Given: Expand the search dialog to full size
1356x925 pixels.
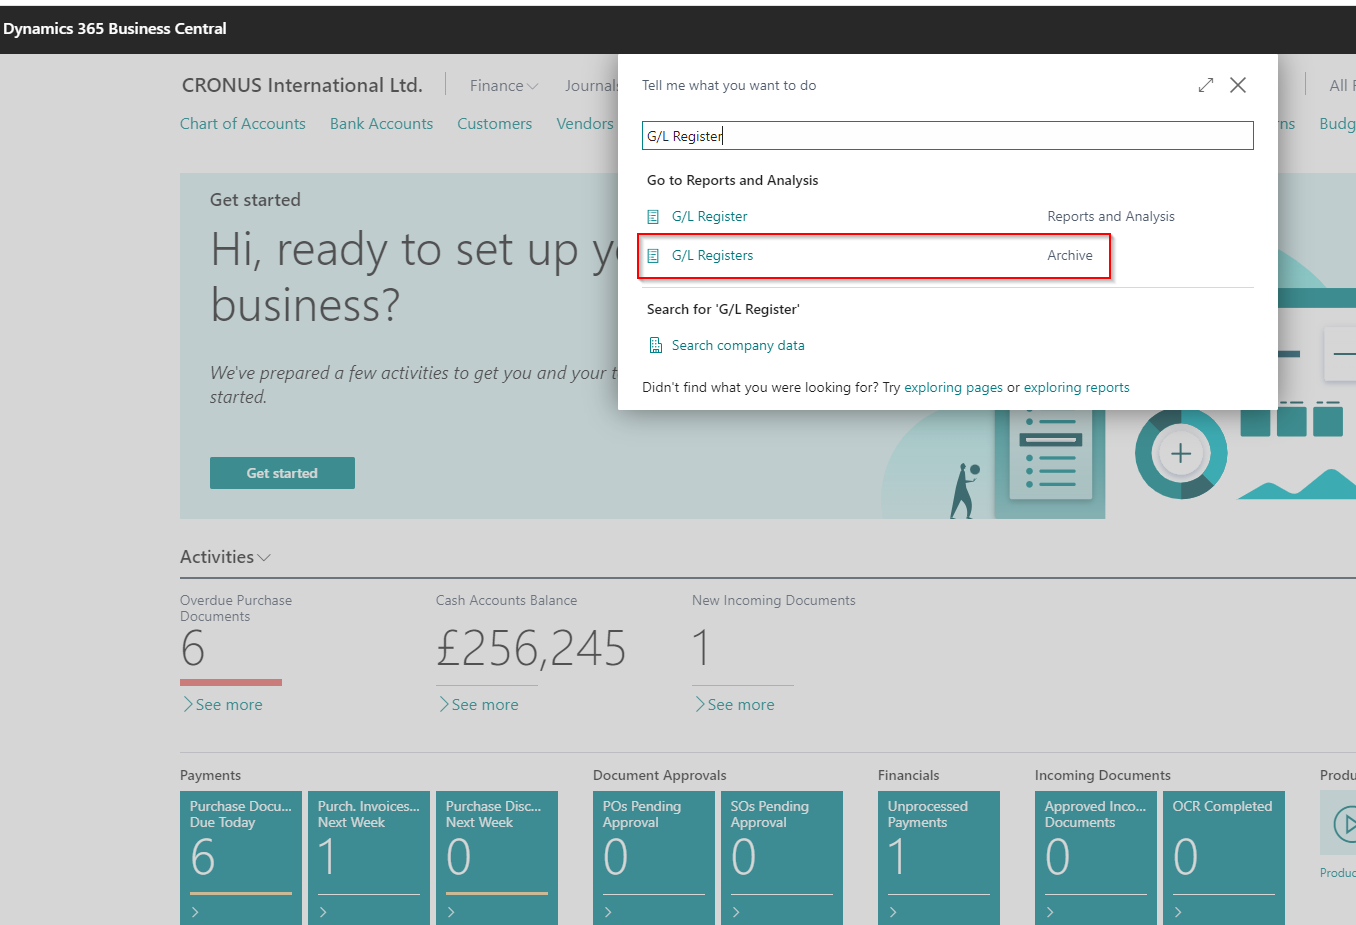Looking at the screenshot, I should (1206, 85).
